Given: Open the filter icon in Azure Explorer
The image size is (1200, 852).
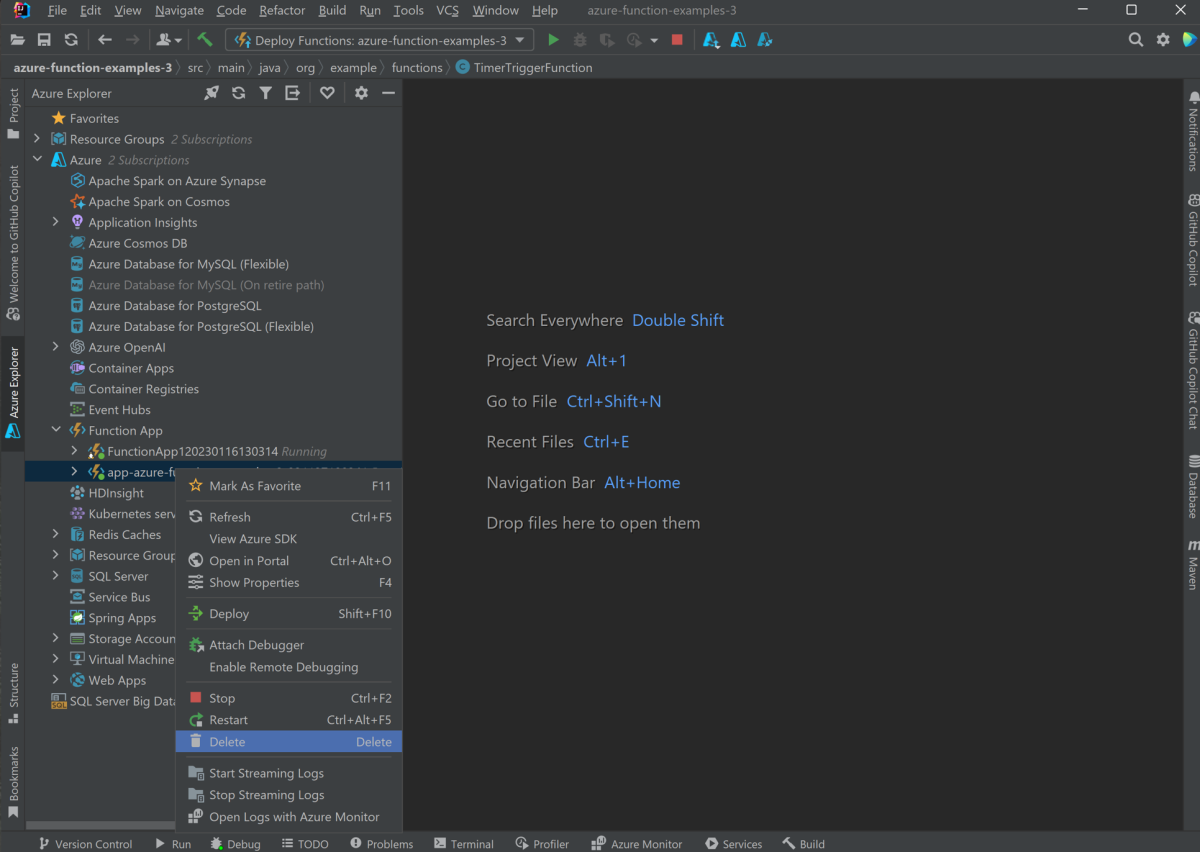Looking at the screenshot, I should (x=265, y=92).
